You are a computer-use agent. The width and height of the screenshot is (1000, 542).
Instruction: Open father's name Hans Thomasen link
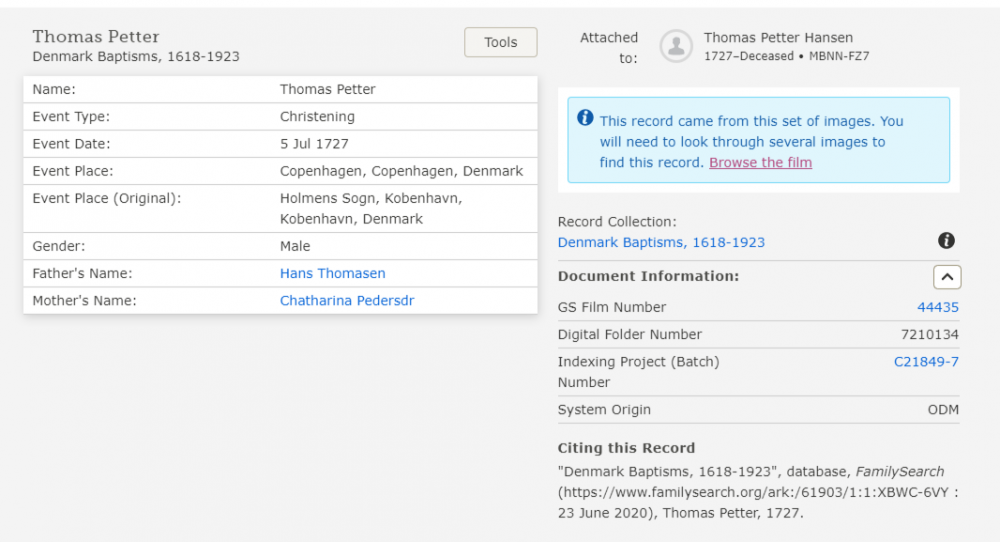(x=332, y=273)
